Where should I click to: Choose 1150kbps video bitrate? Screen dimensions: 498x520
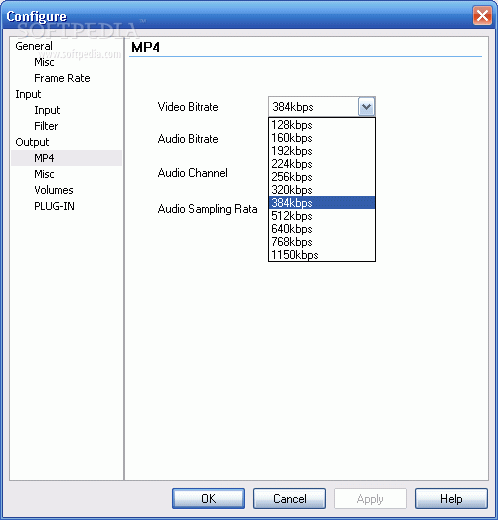[322, 255]
